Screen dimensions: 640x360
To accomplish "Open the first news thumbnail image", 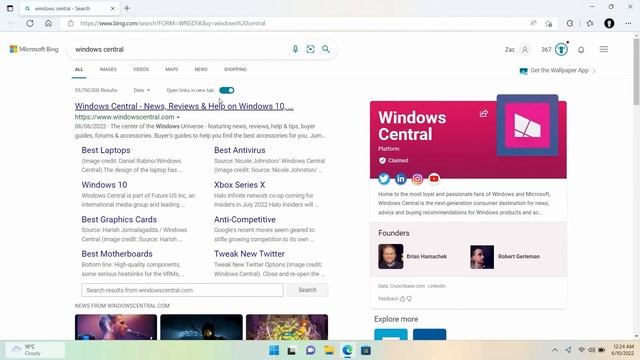I will point(116,327).
